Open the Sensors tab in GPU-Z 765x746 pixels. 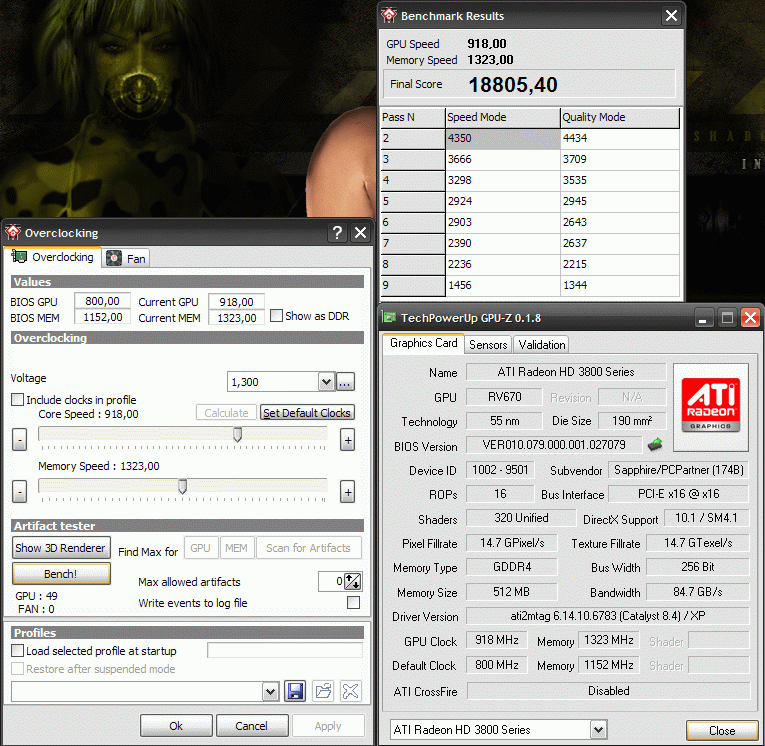[x=488, y=344]
